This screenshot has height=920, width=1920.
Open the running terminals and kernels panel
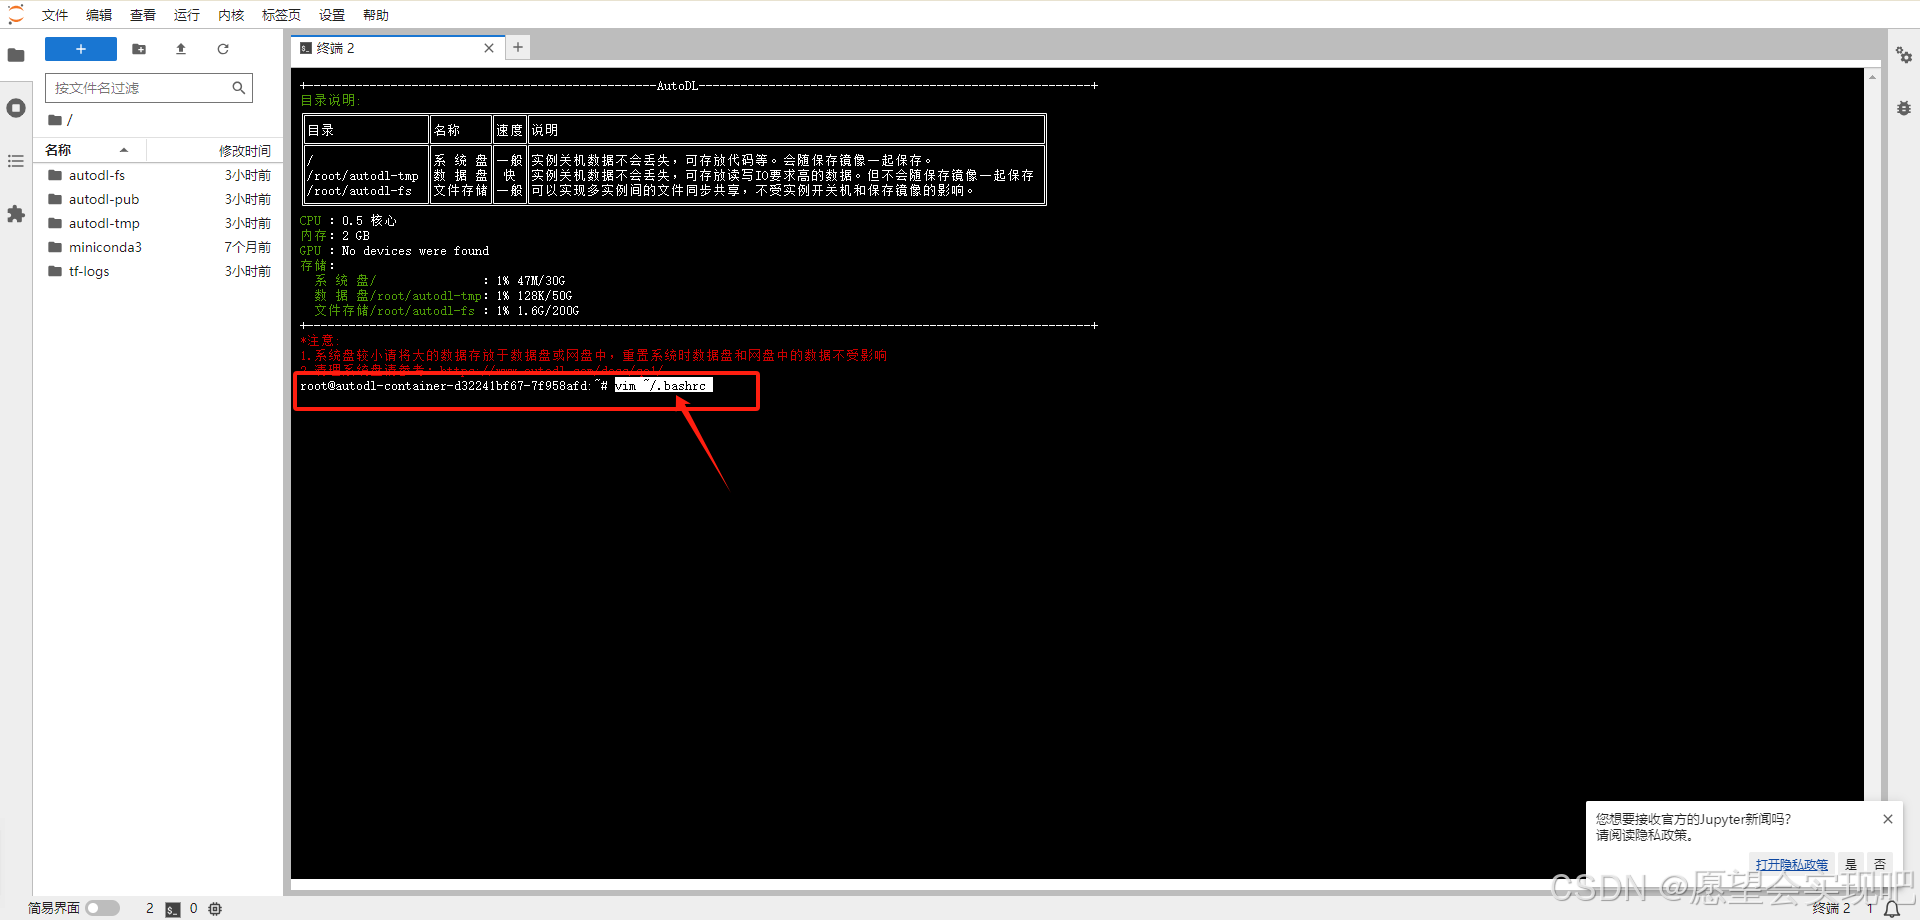(x=16, y=108)
